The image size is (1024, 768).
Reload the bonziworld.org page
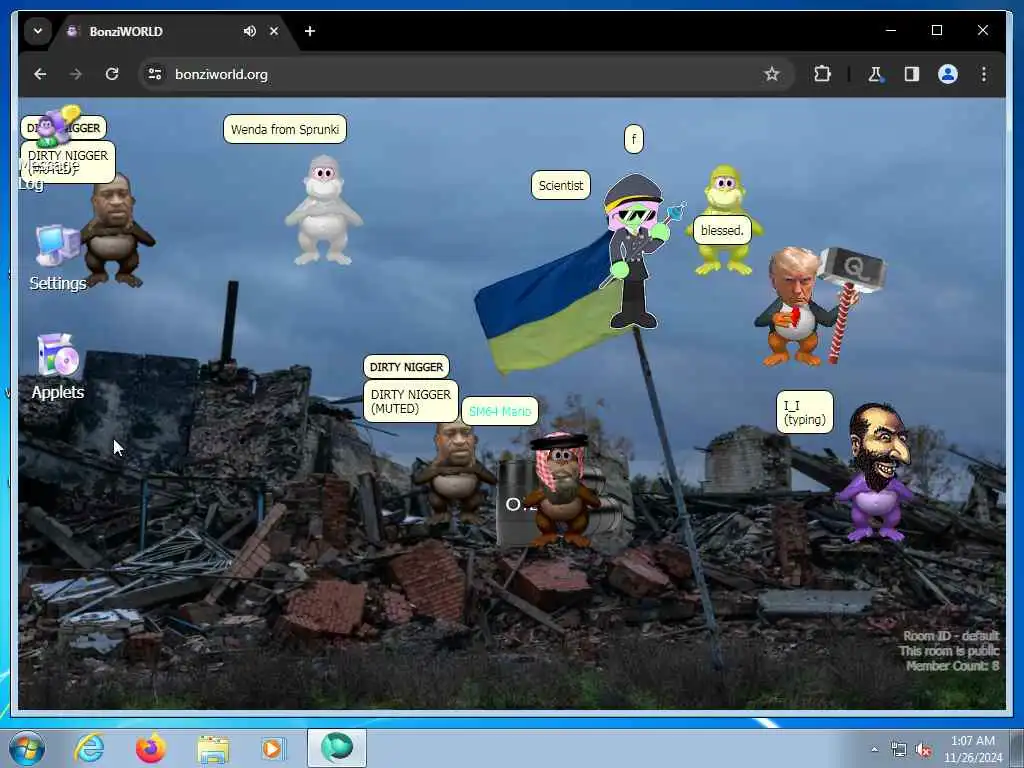pyautogui.click(x=112, y=74)
